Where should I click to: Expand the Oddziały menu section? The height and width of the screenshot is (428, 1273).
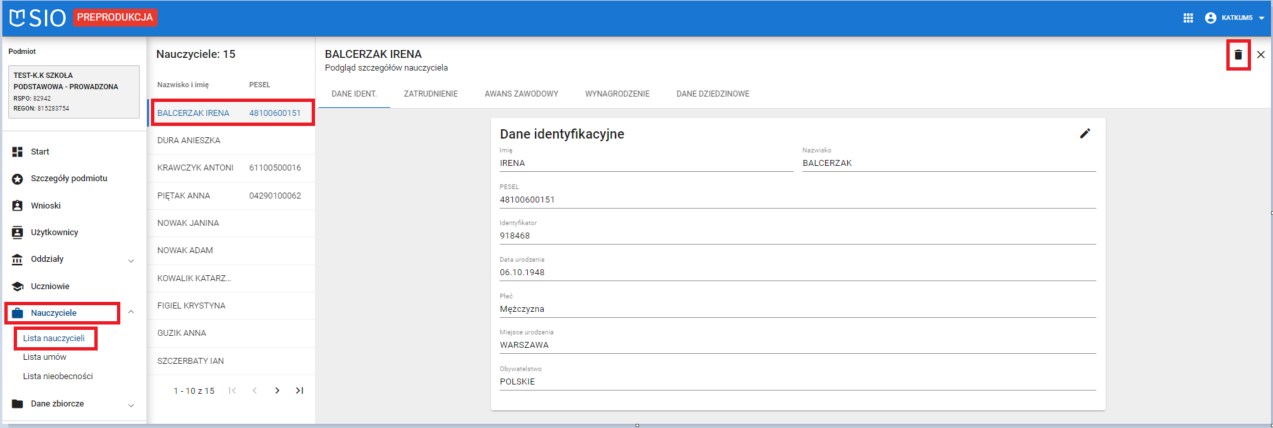tap(131, 260)
